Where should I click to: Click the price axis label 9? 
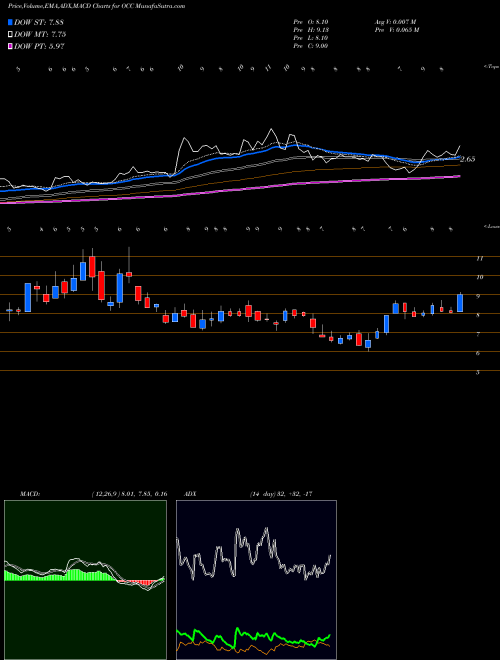point(478,296)
